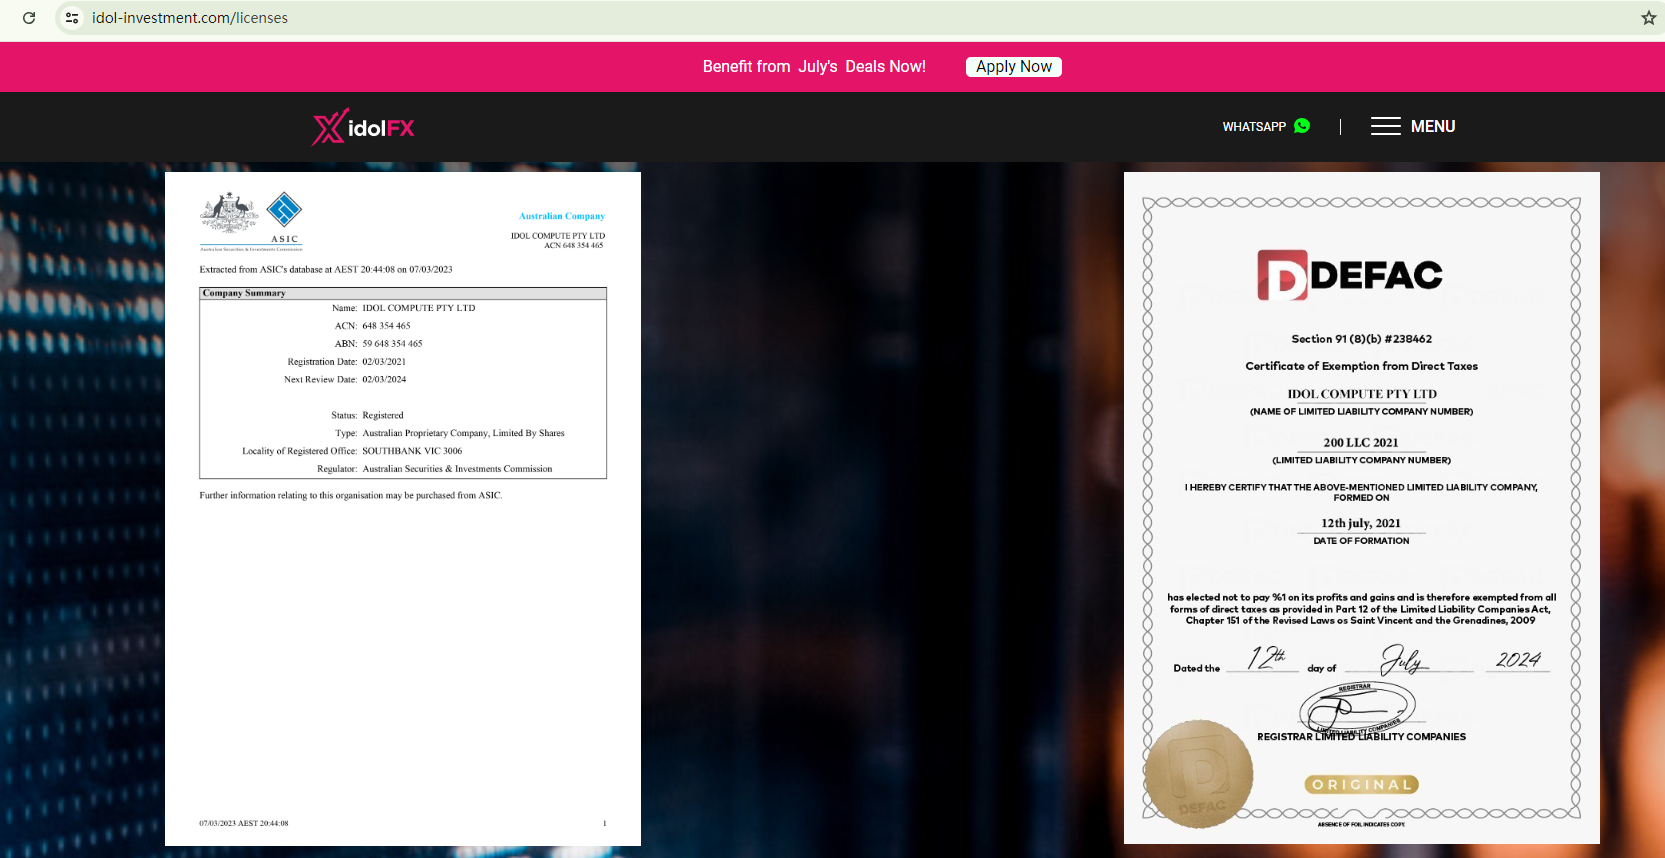Screen dimensions: 1665x858
Task: Reload the page with the refresh icon
Action: tap(29, 18)
